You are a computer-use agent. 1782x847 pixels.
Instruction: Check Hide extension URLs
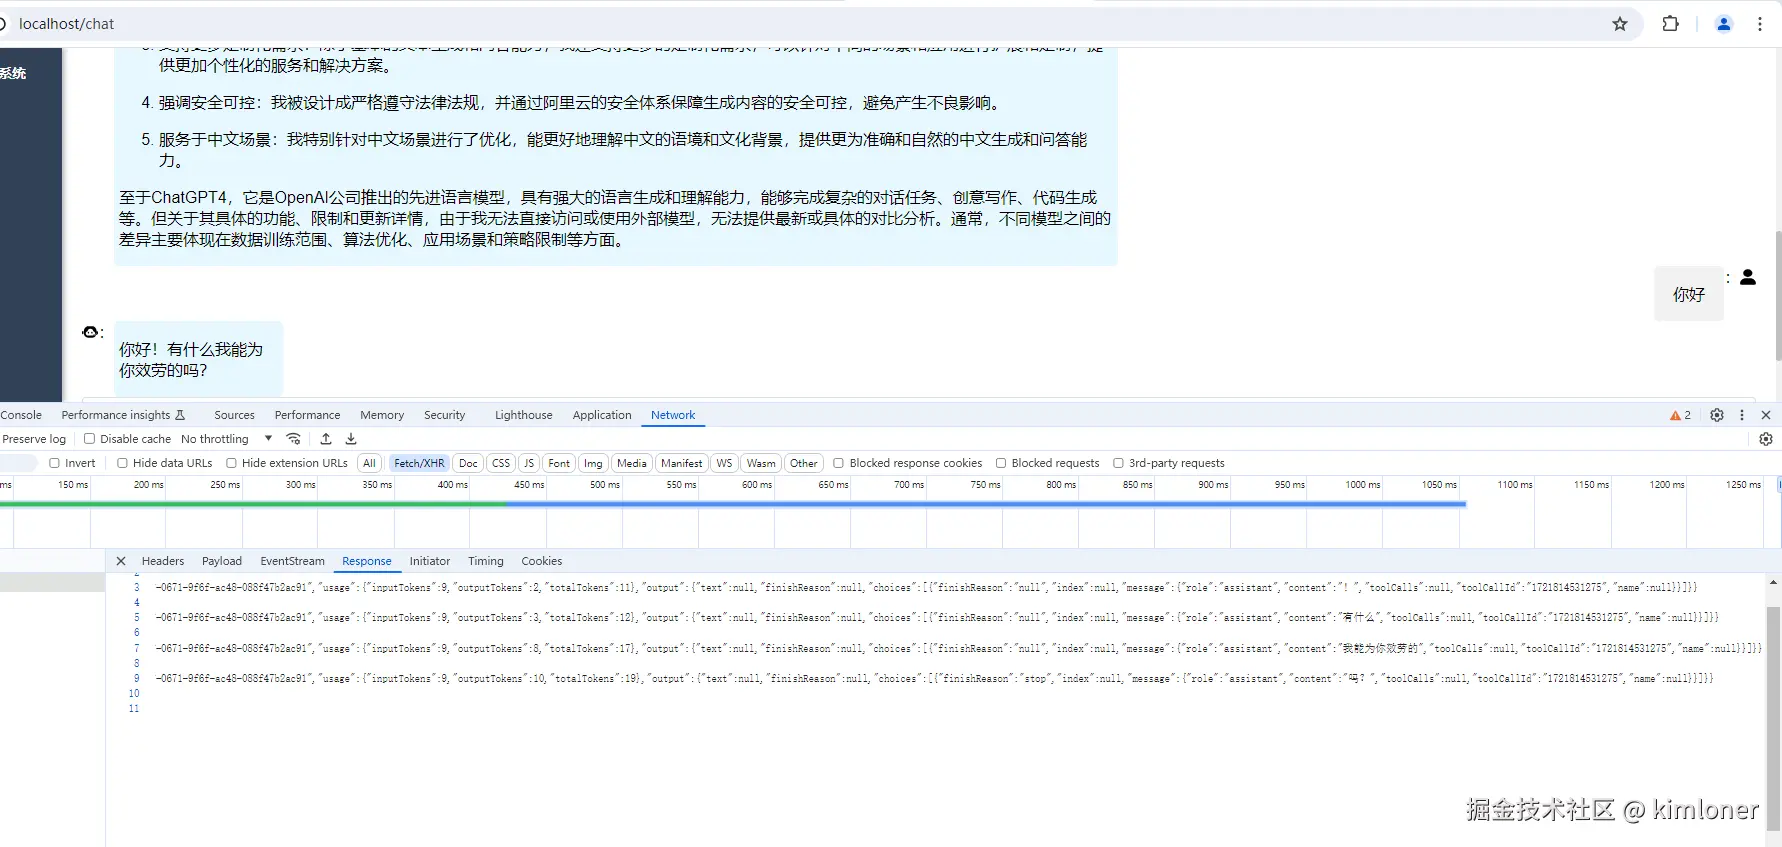[231, 463]
